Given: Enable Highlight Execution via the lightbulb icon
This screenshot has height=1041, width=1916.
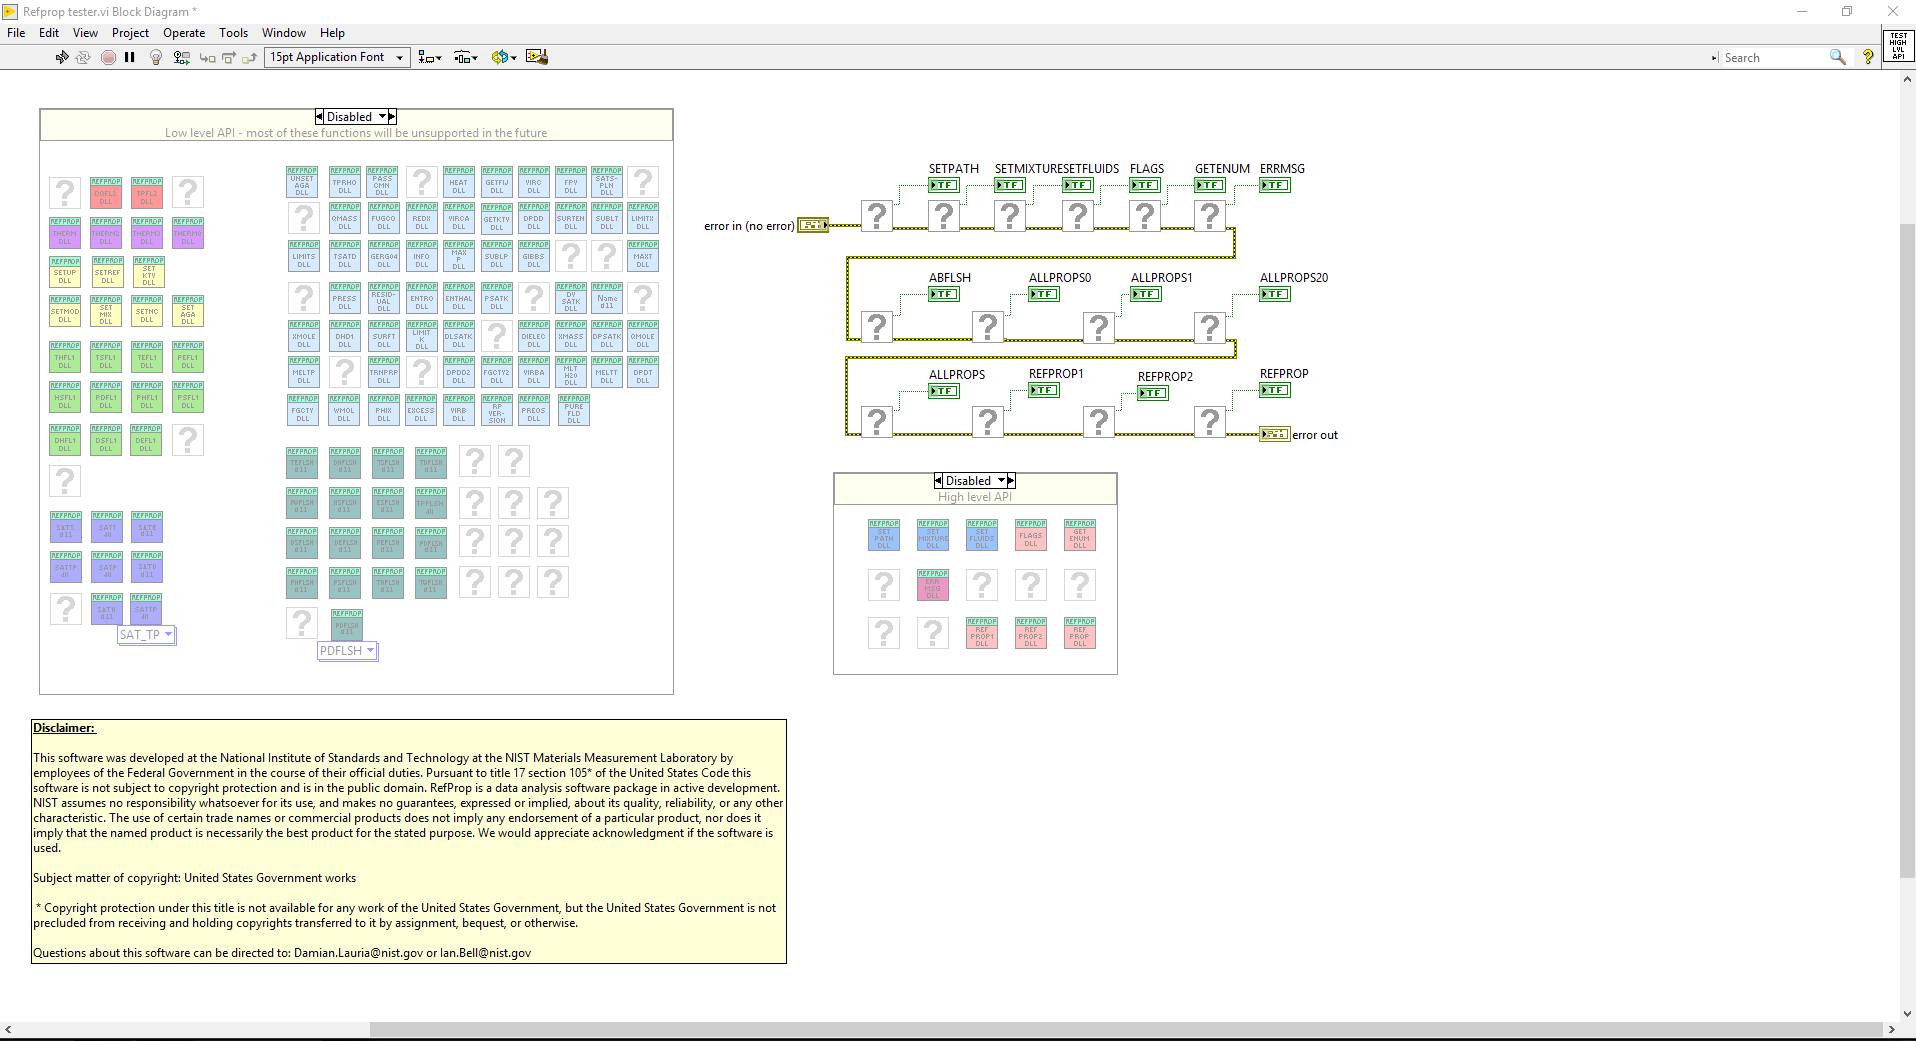Looking at the screenshot, I should (156, 57).
